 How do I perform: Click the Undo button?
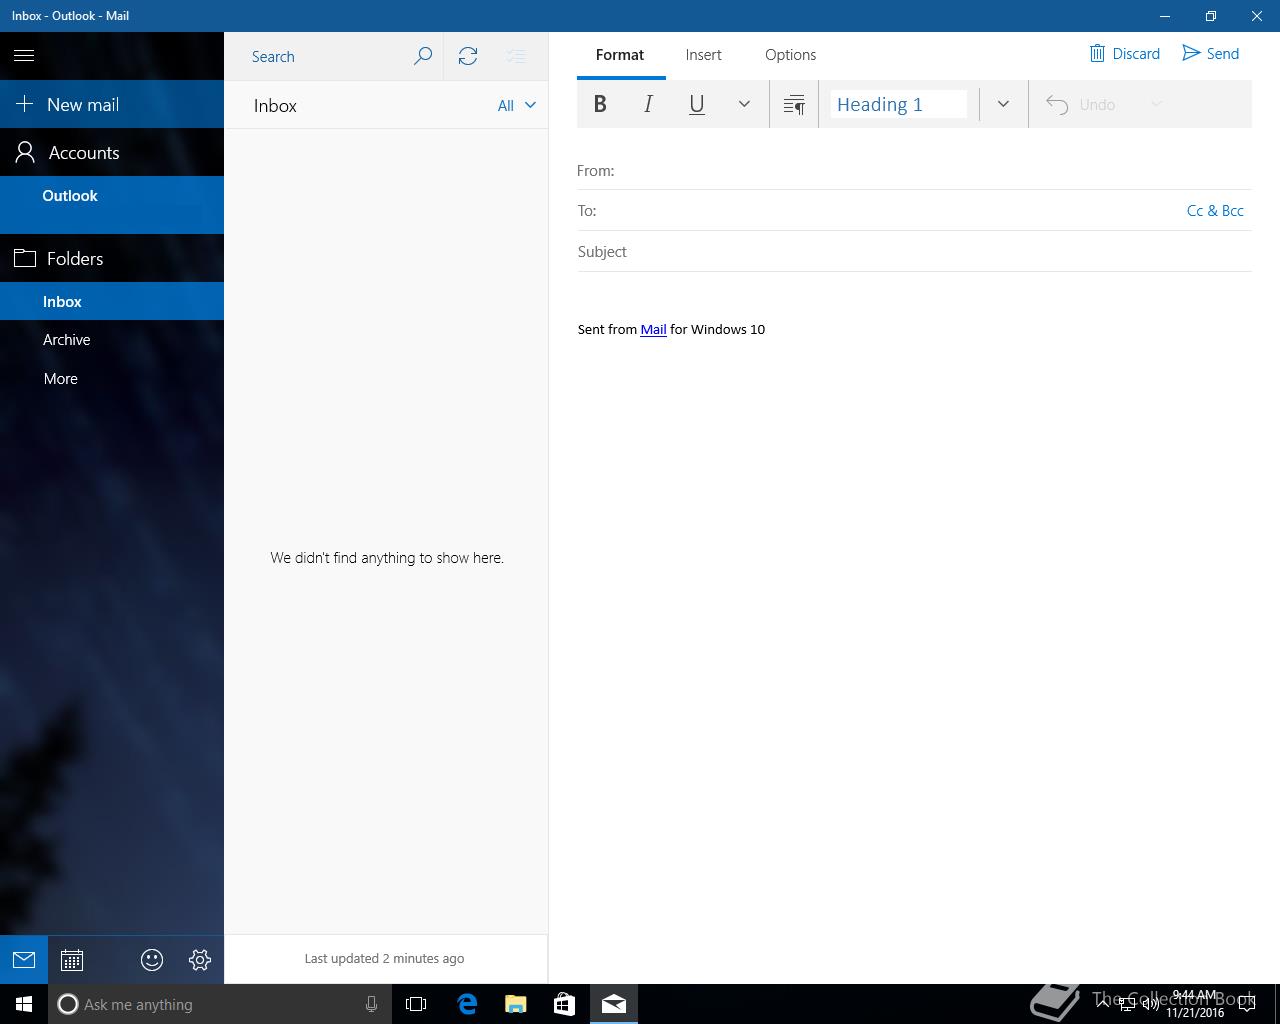(1080, 104)
